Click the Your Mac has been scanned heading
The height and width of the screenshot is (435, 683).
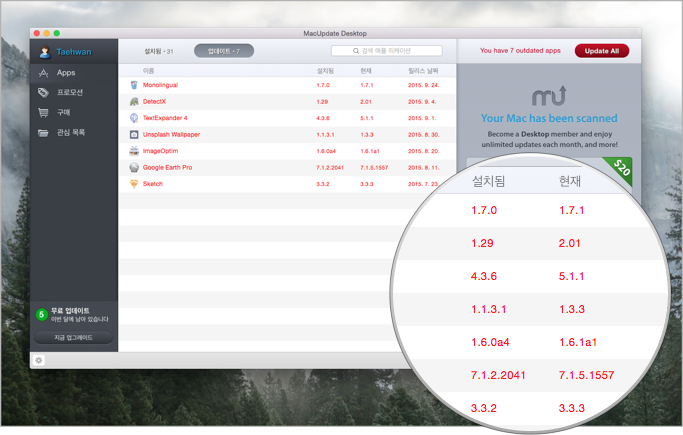coord(549,118)
